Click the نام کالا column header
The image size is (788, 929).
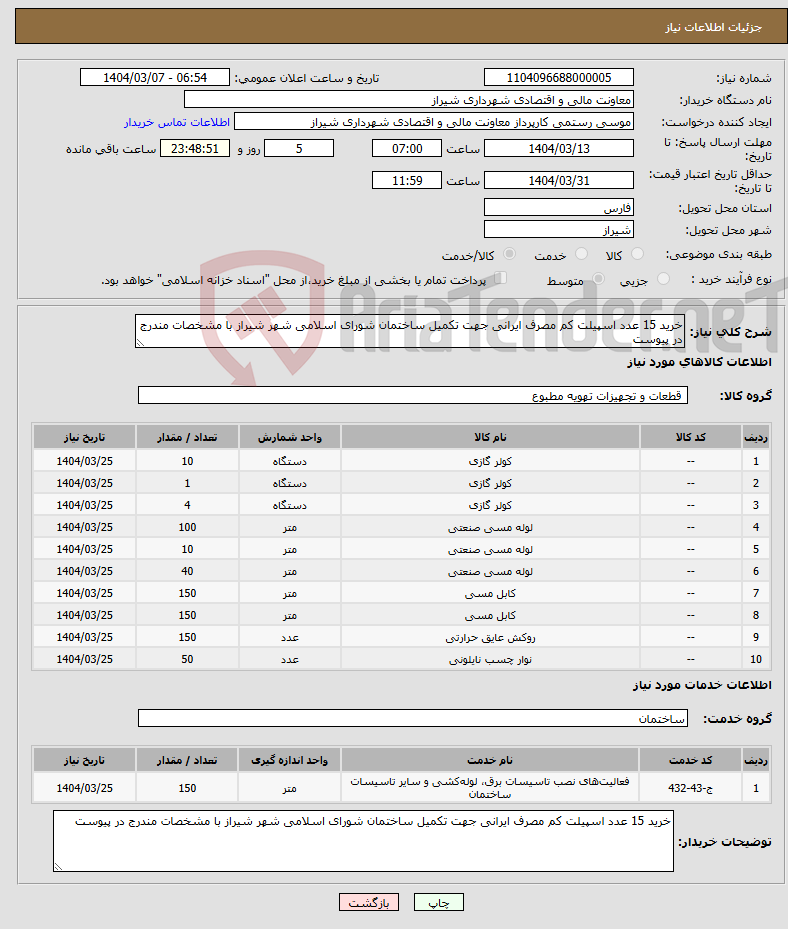pos(490,437)
